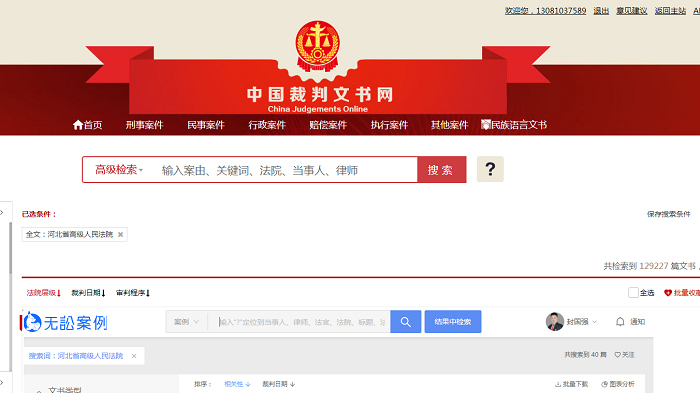Screen dimensions: 700x393
Task: Remove the 全文:河北省高级人民法院 filter tag
Action: [x=121, y=234]
